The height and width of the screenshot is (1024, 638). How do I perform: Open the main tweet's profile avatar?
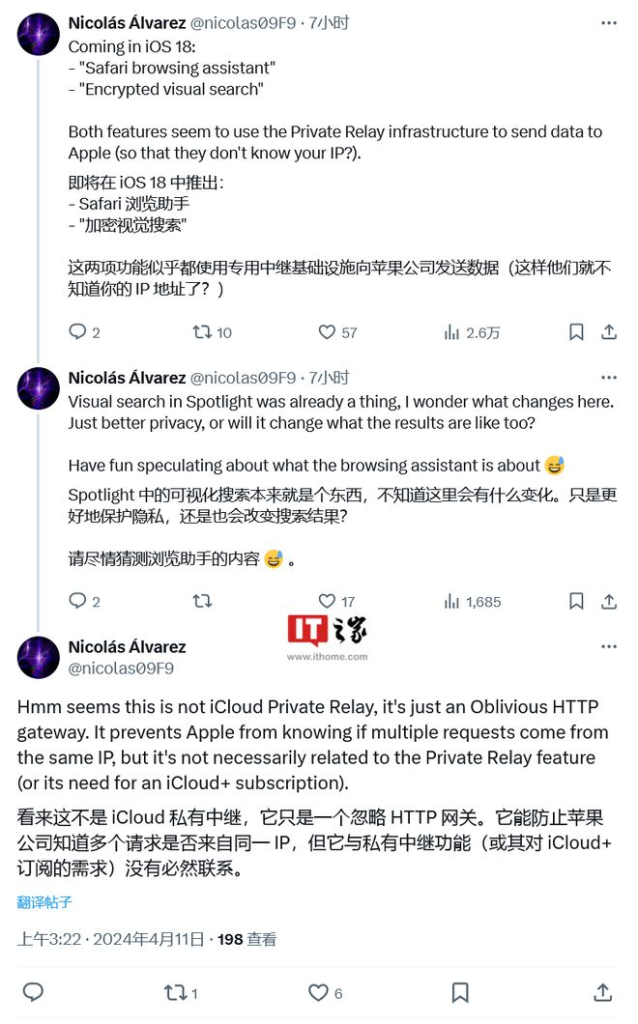[39, 658]
